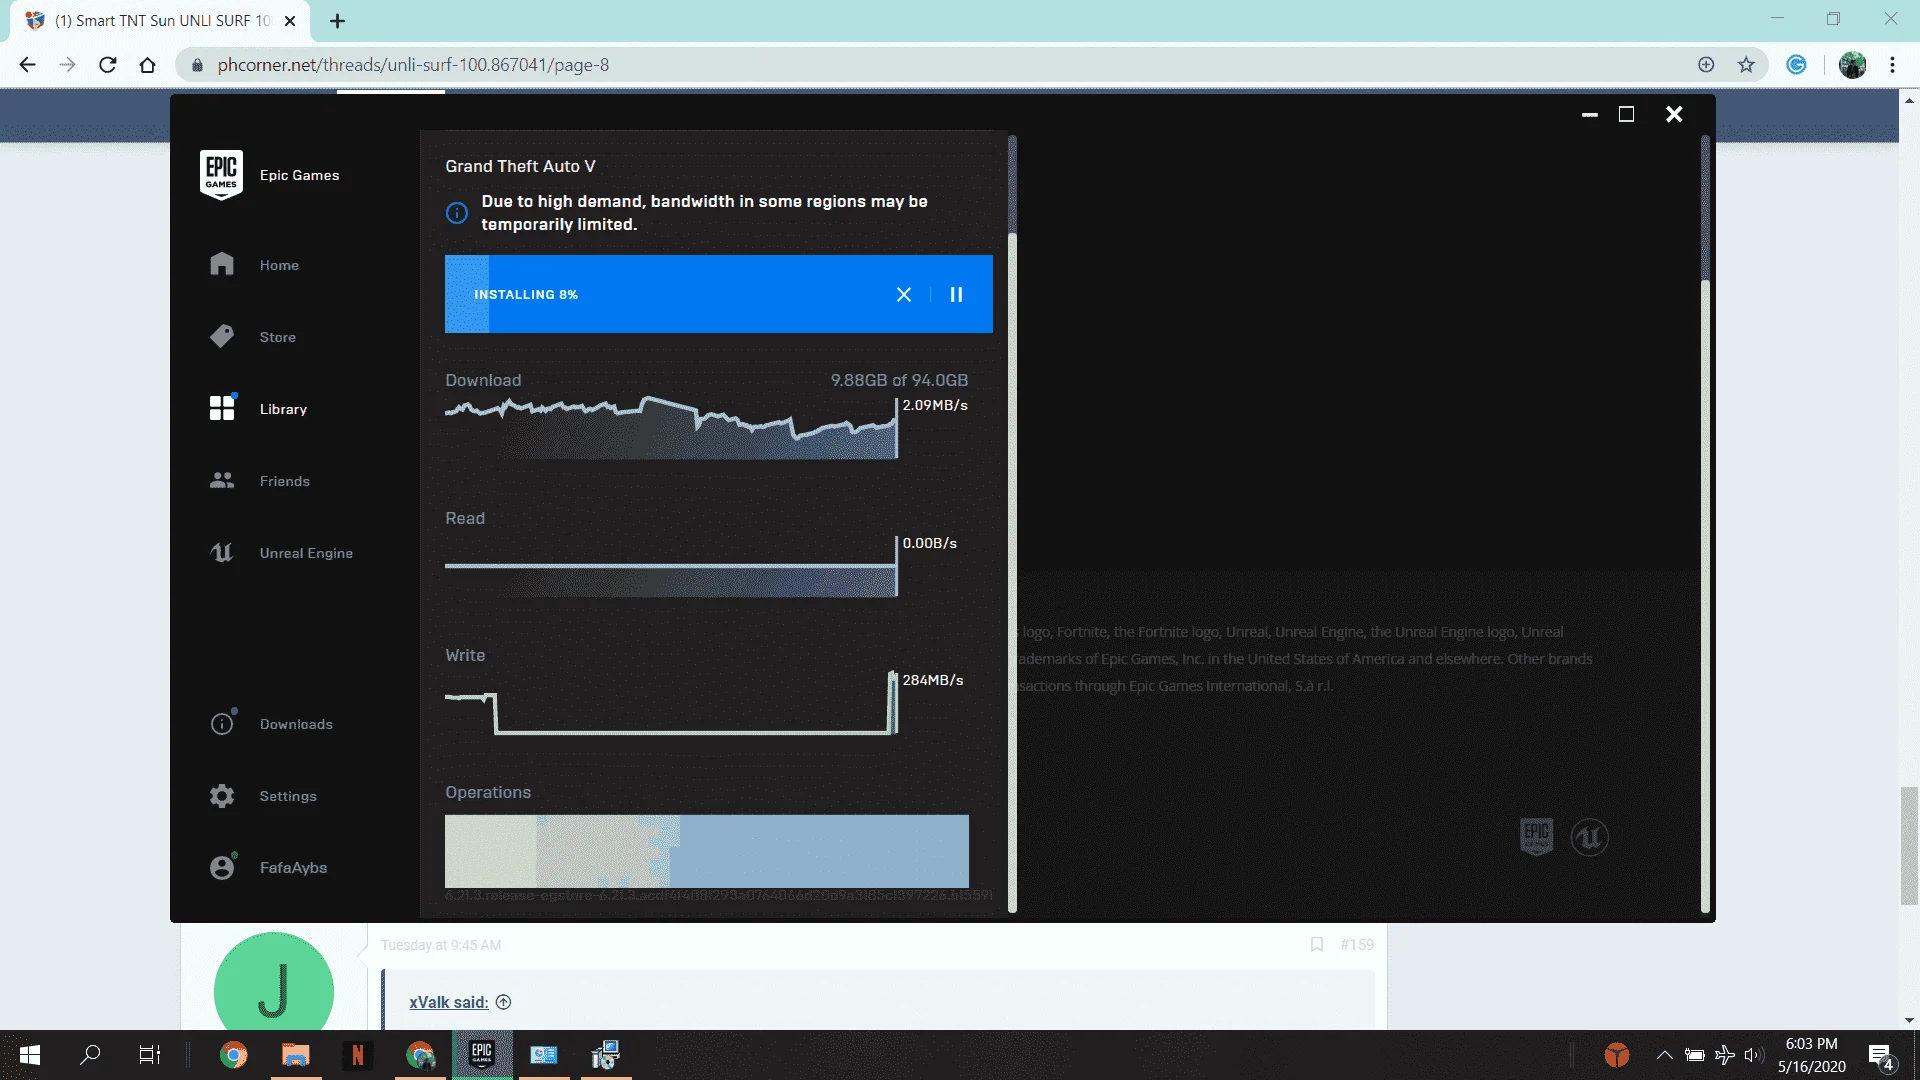Click the taskbar clock showing 6:03 PM
Screen dimensions: 1920x1080
pos(1811,1055)
